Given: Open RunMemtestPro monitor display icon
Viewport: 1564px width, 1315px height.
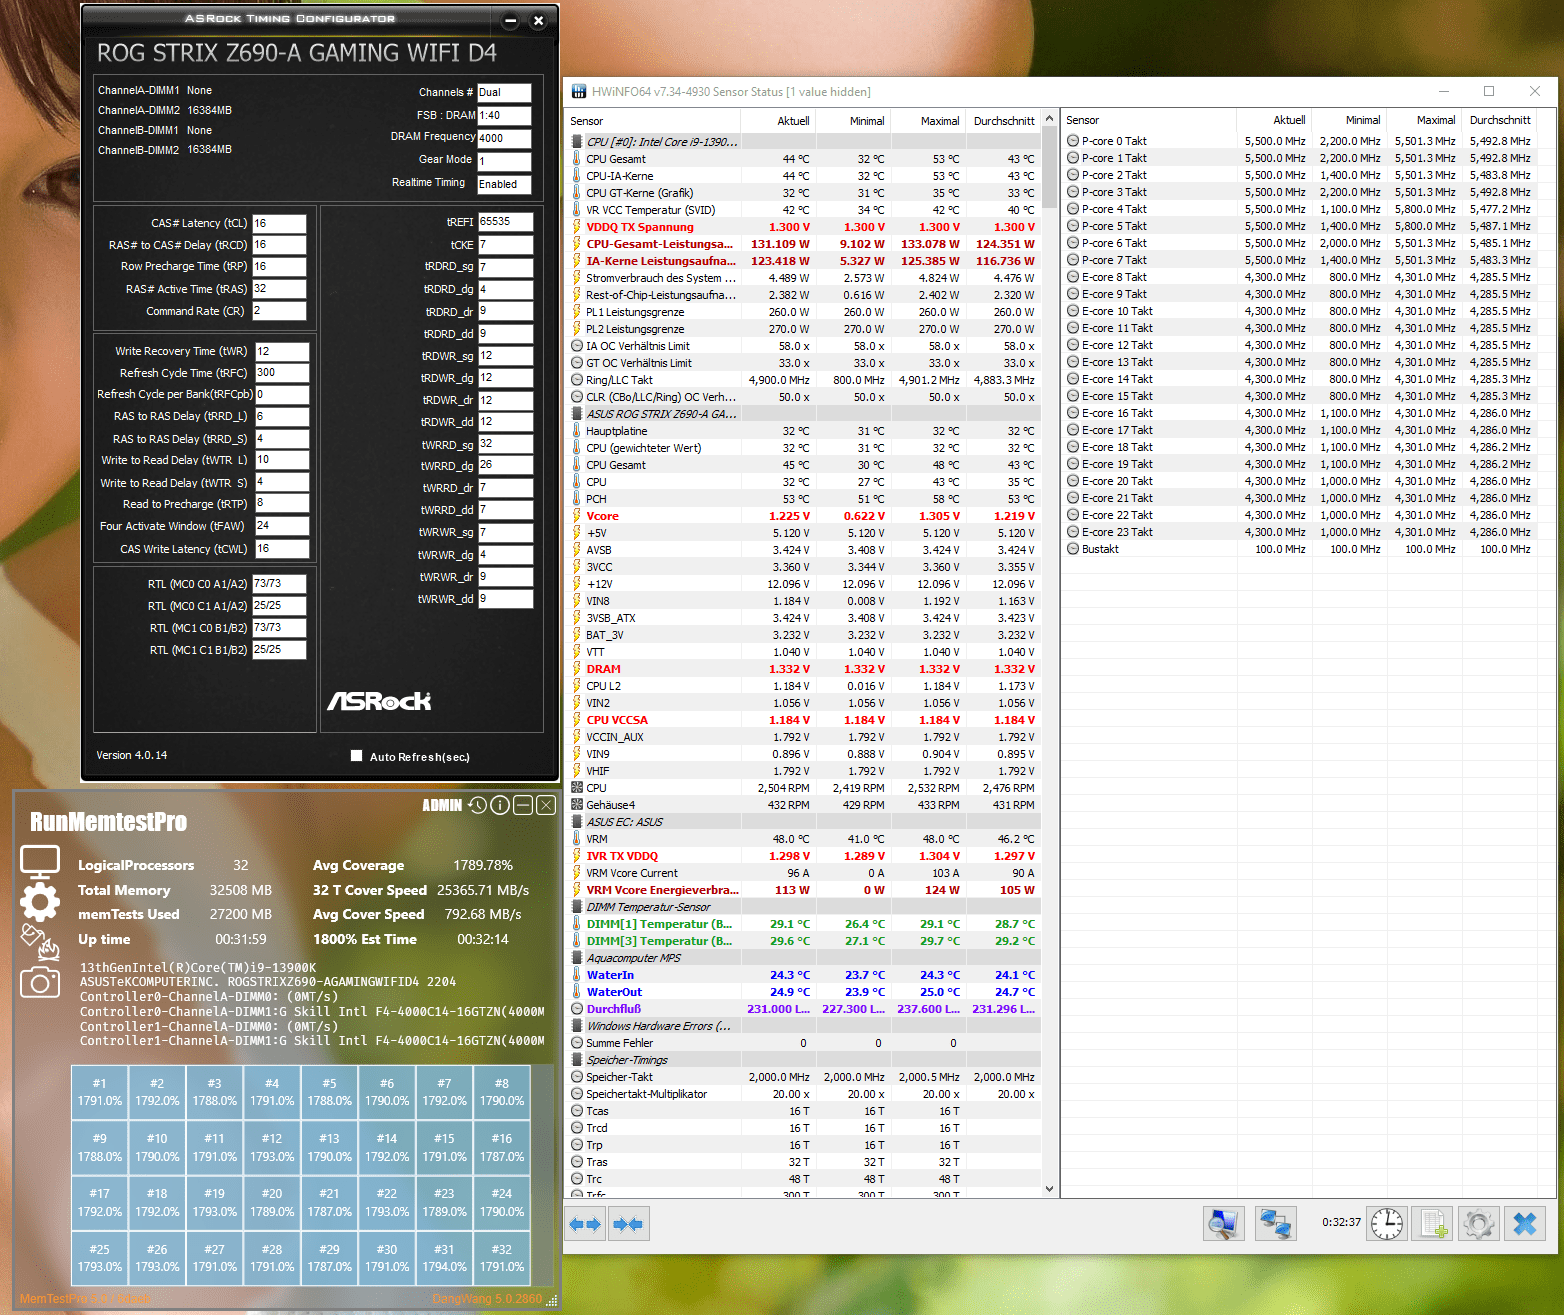Looking at the screenshot, I should coord(40,861).
